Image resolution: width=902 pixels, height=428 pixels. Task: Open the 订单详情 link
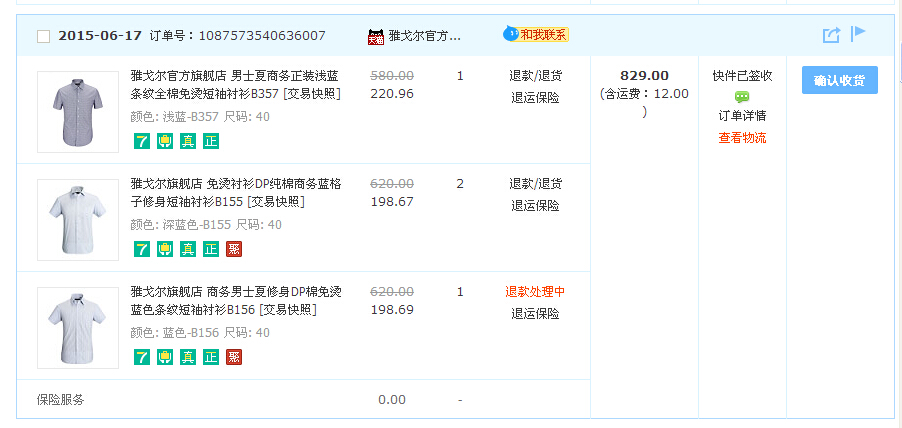(742, 116)
